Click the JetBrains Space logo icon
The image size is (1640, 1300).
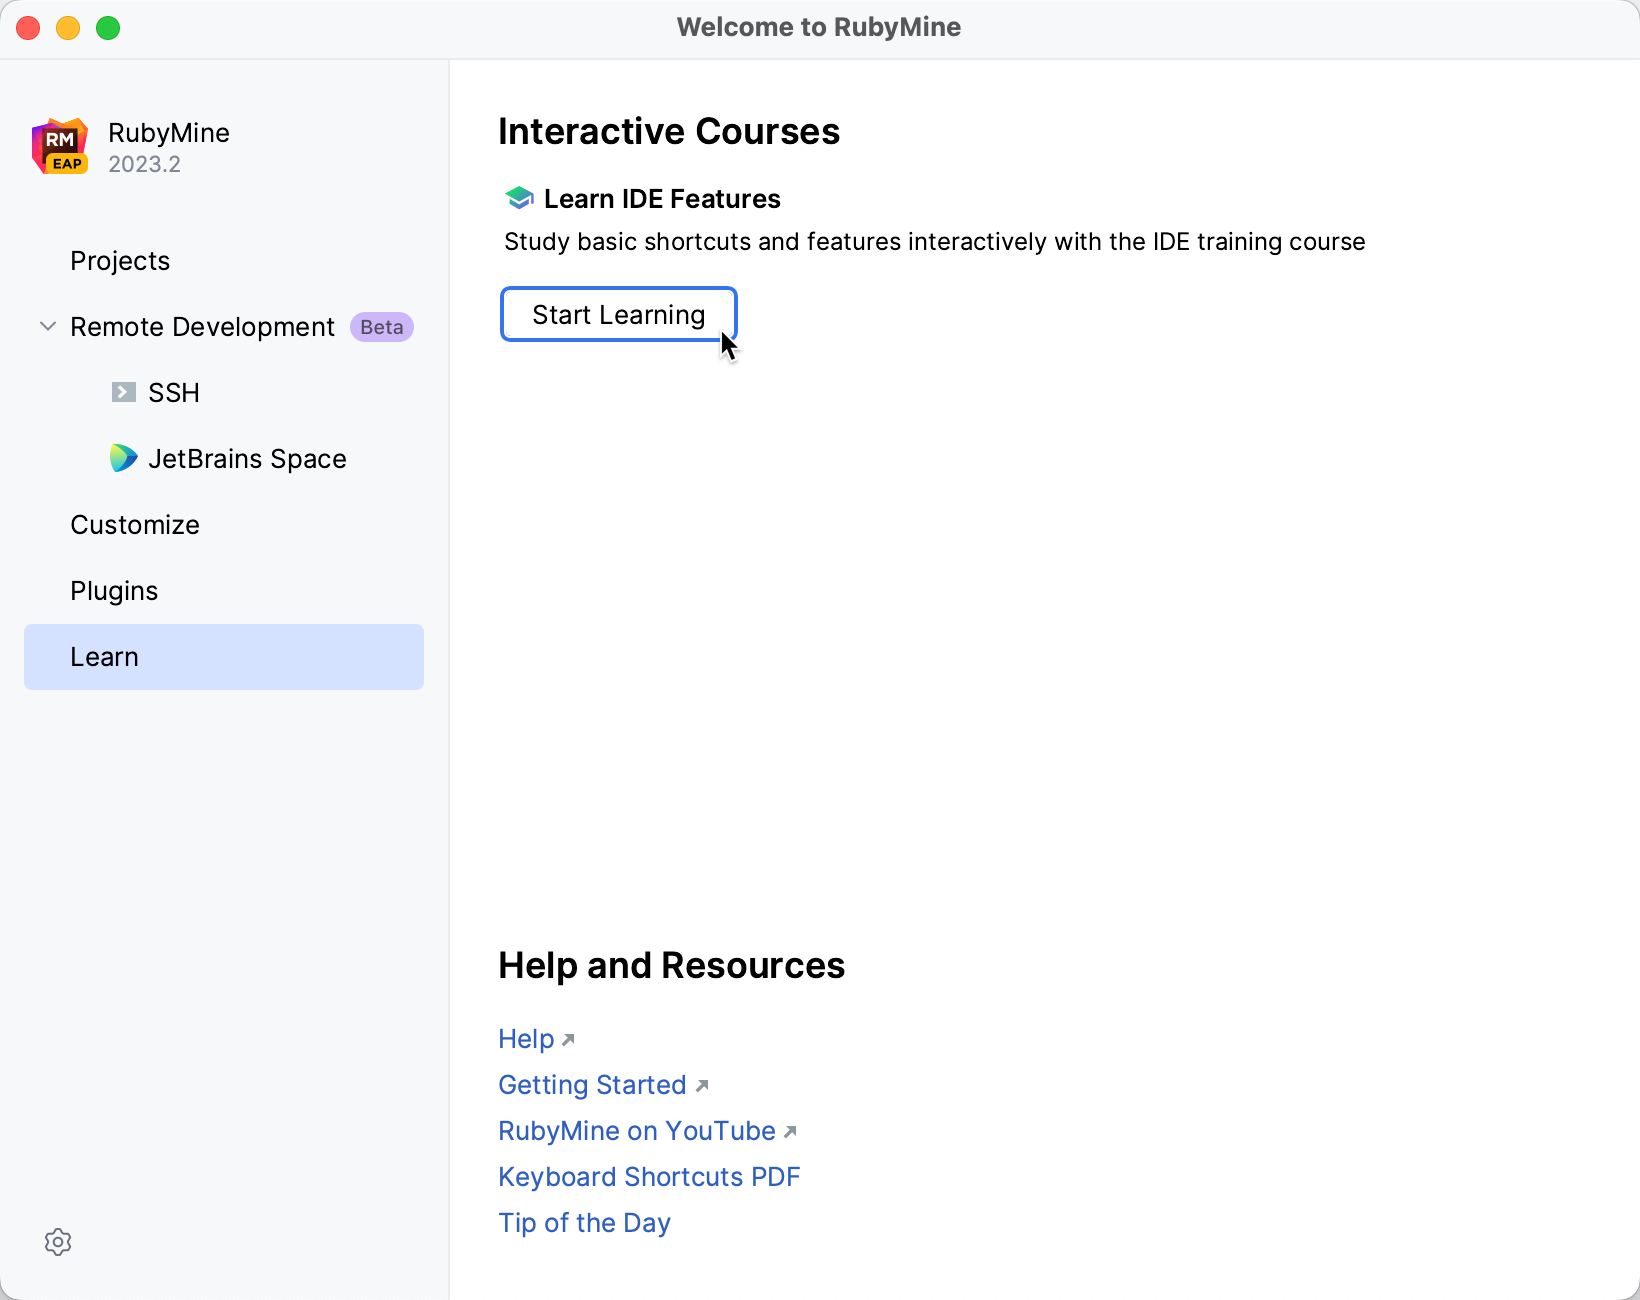[123, 458]
